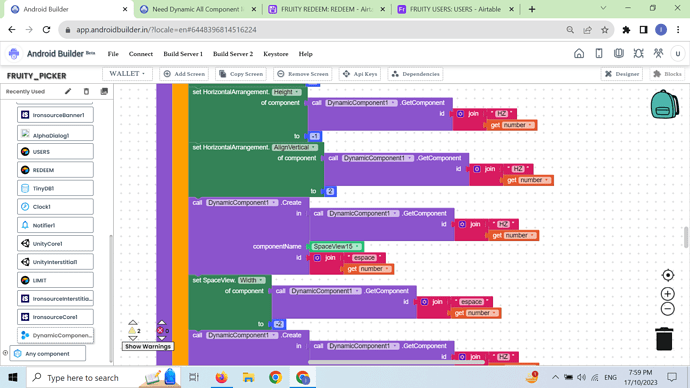Open the community people icon
Image resolution: width=690 pixels, height=388 pixels.
coord(658,54)
